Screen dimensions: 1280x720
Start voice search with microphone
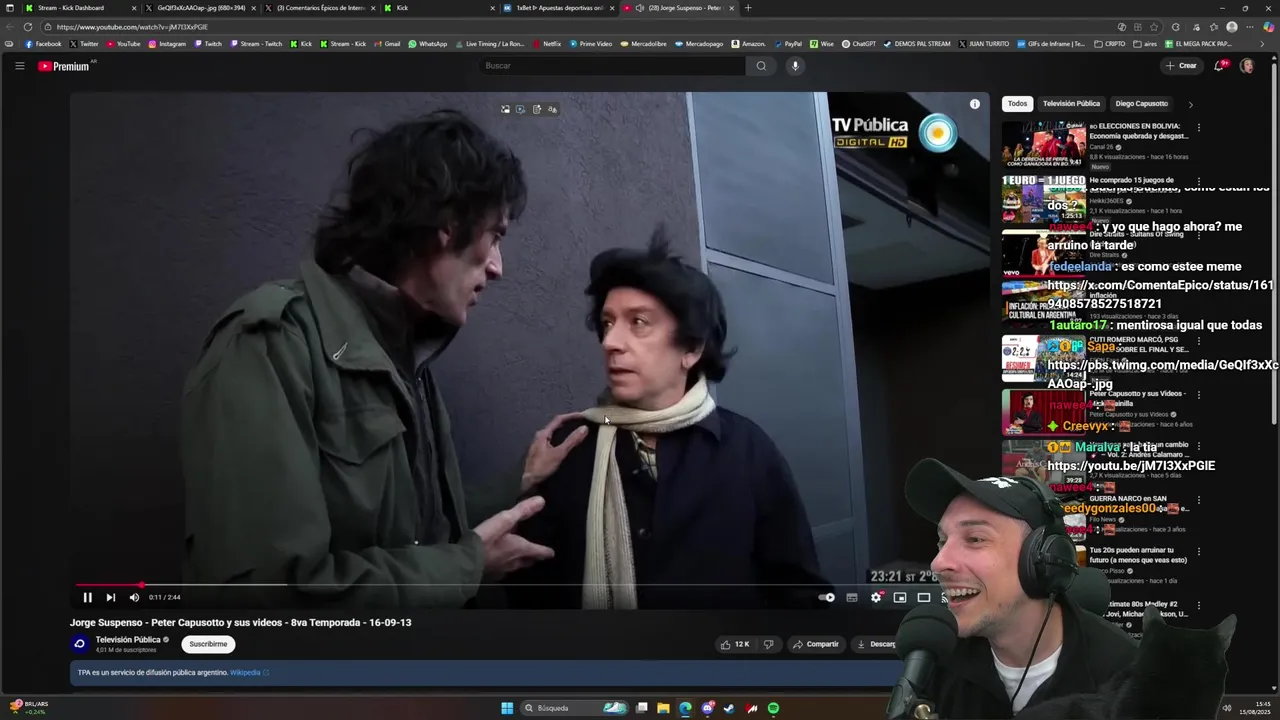point(795,66)
